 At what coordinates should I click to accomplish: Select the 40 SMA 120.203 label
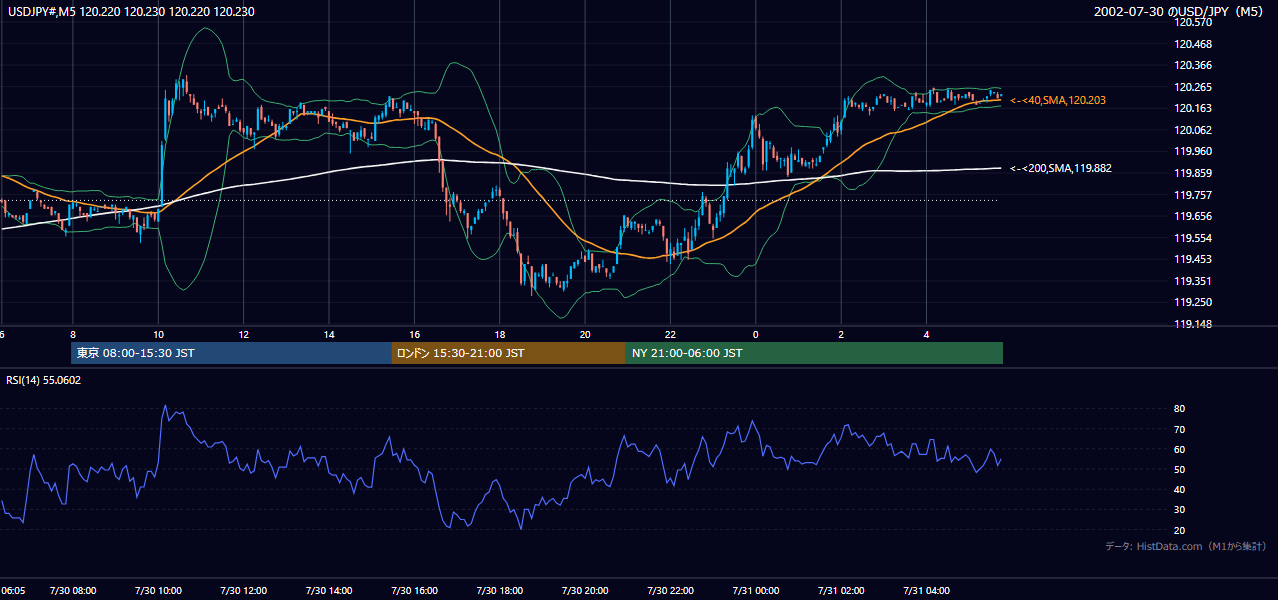[x=1057, y=100]
